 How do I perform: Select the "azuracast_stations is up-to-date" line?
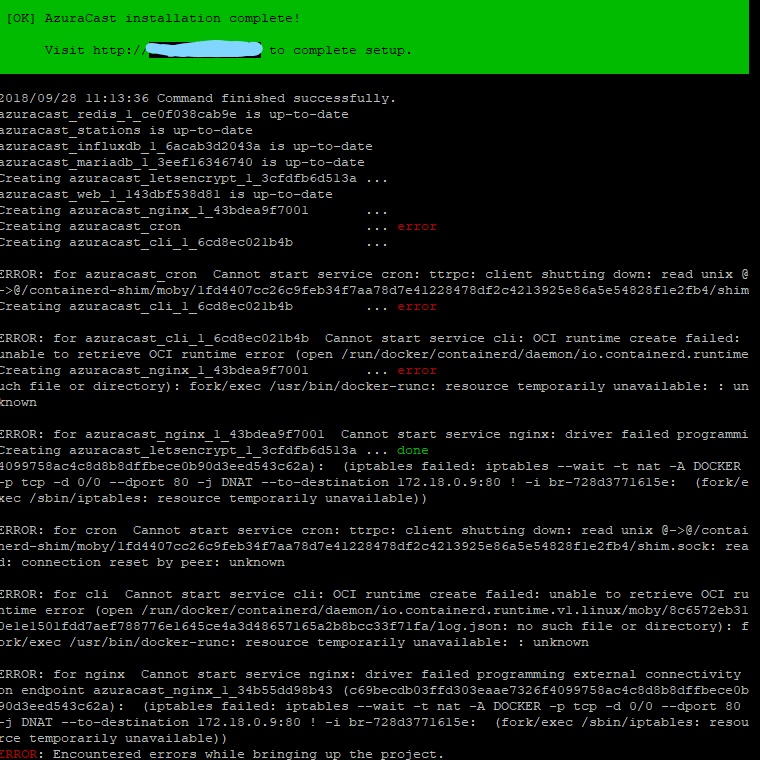126,130
